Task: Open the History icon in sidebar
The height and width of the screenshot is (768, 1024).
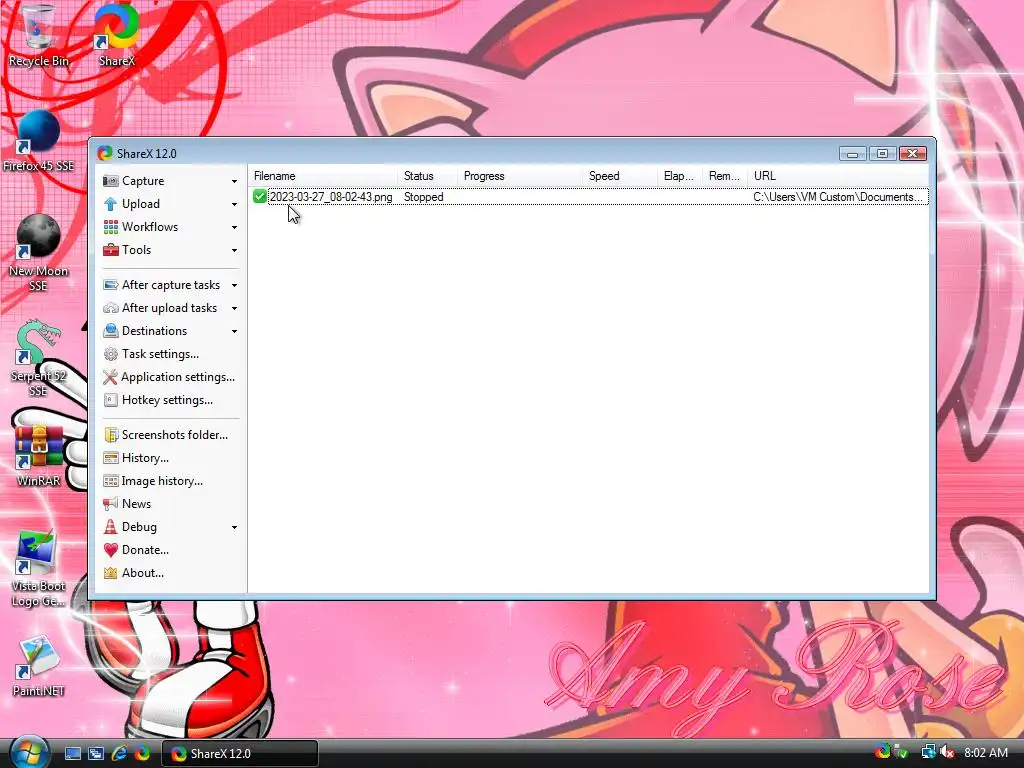Action: 110,458
